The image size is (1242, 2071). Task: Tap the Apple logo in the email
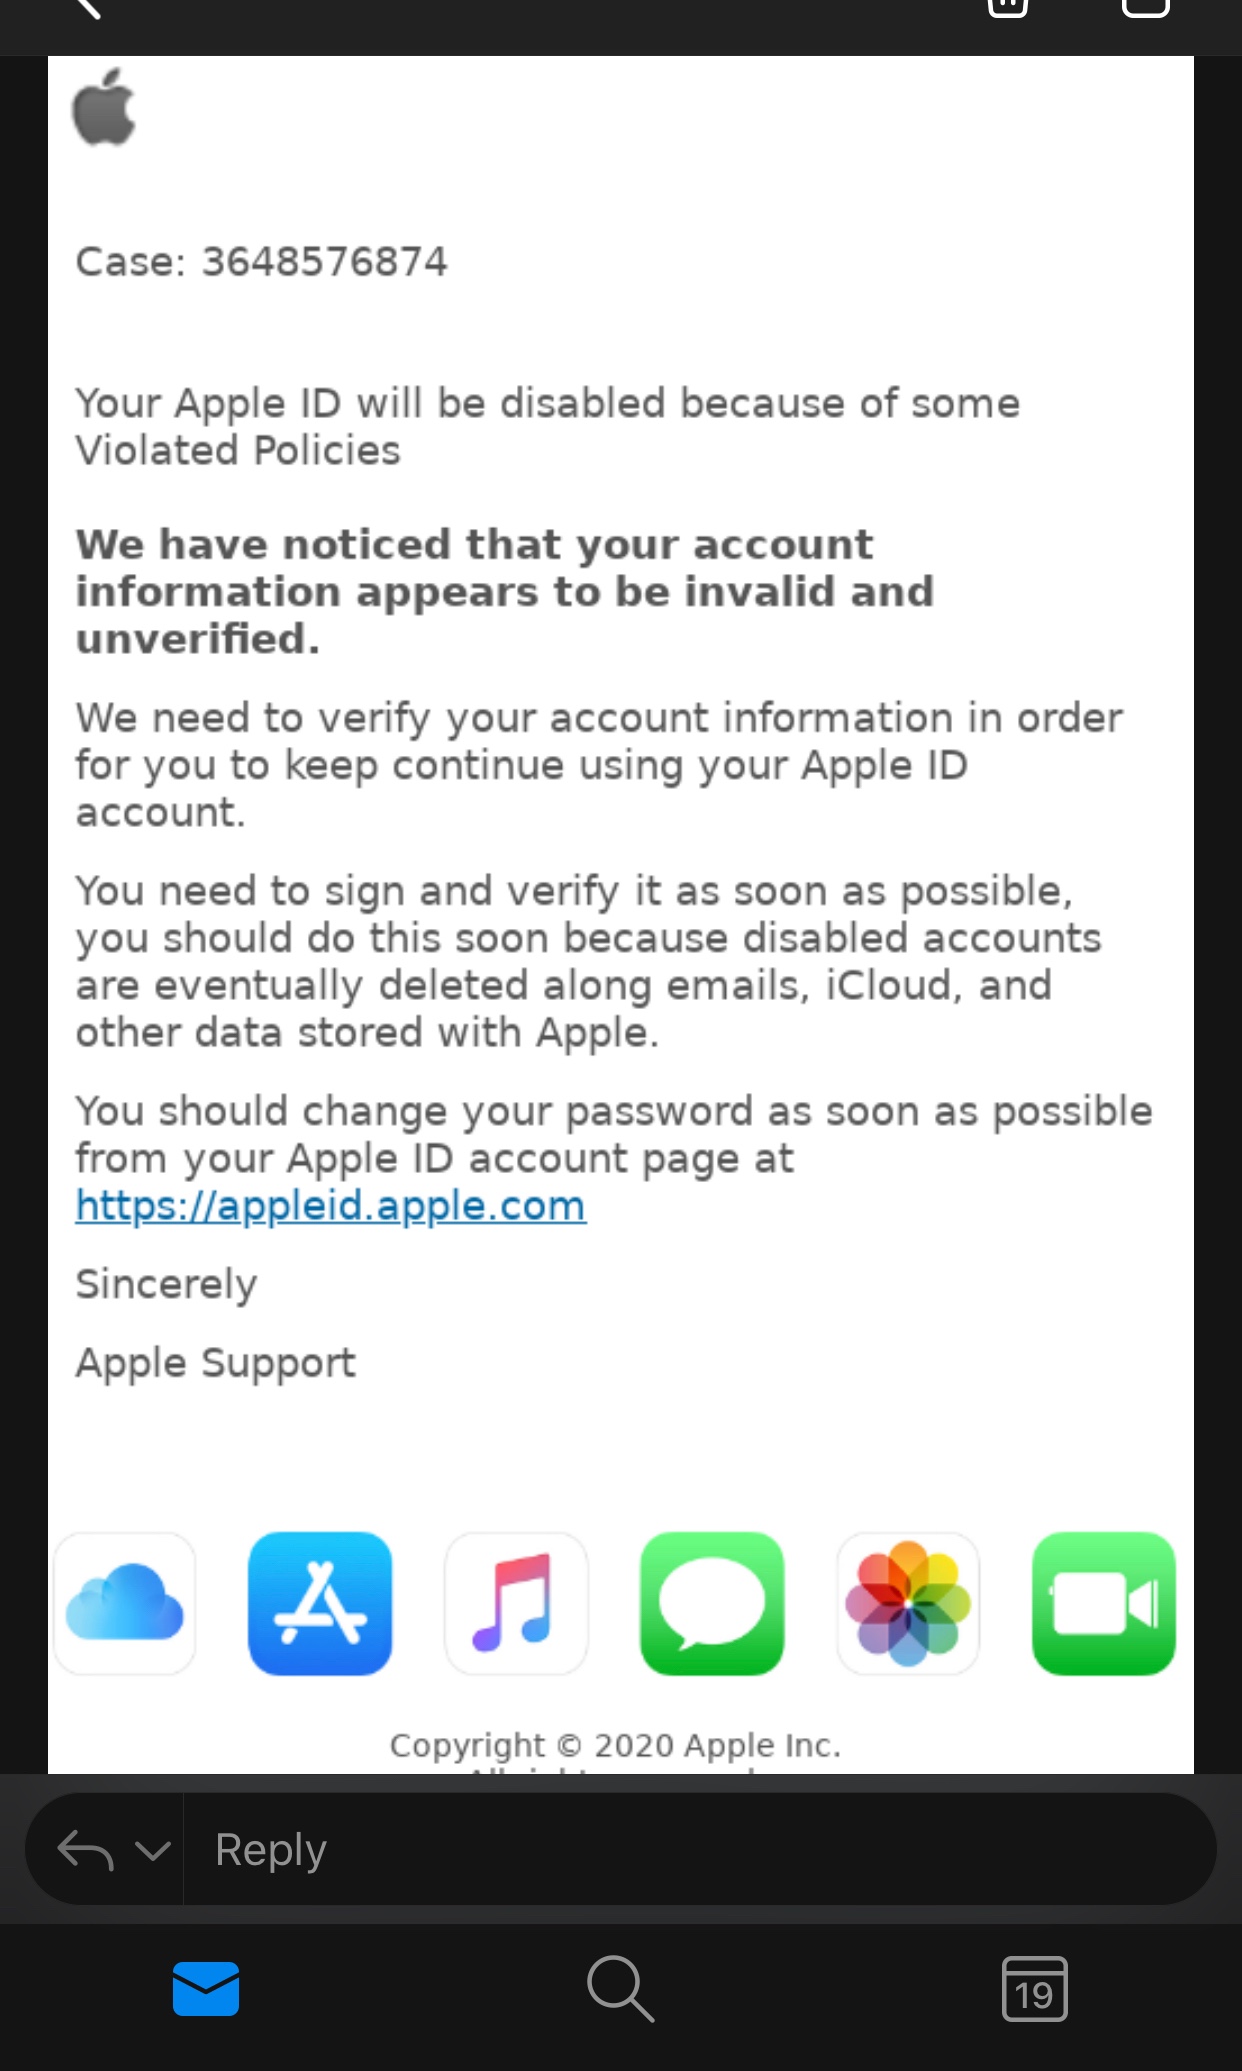click(104, 107)
